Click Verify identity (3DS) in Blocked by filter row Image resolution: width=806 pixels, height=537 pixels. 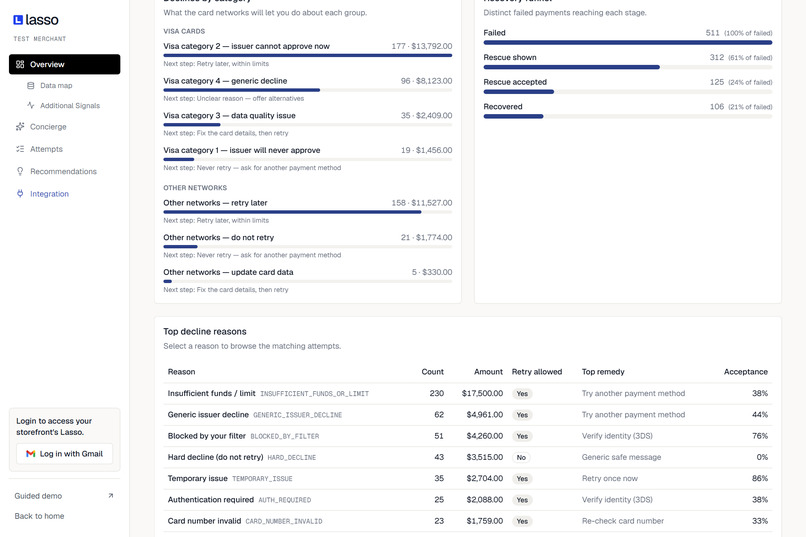[x=617, y=436]
